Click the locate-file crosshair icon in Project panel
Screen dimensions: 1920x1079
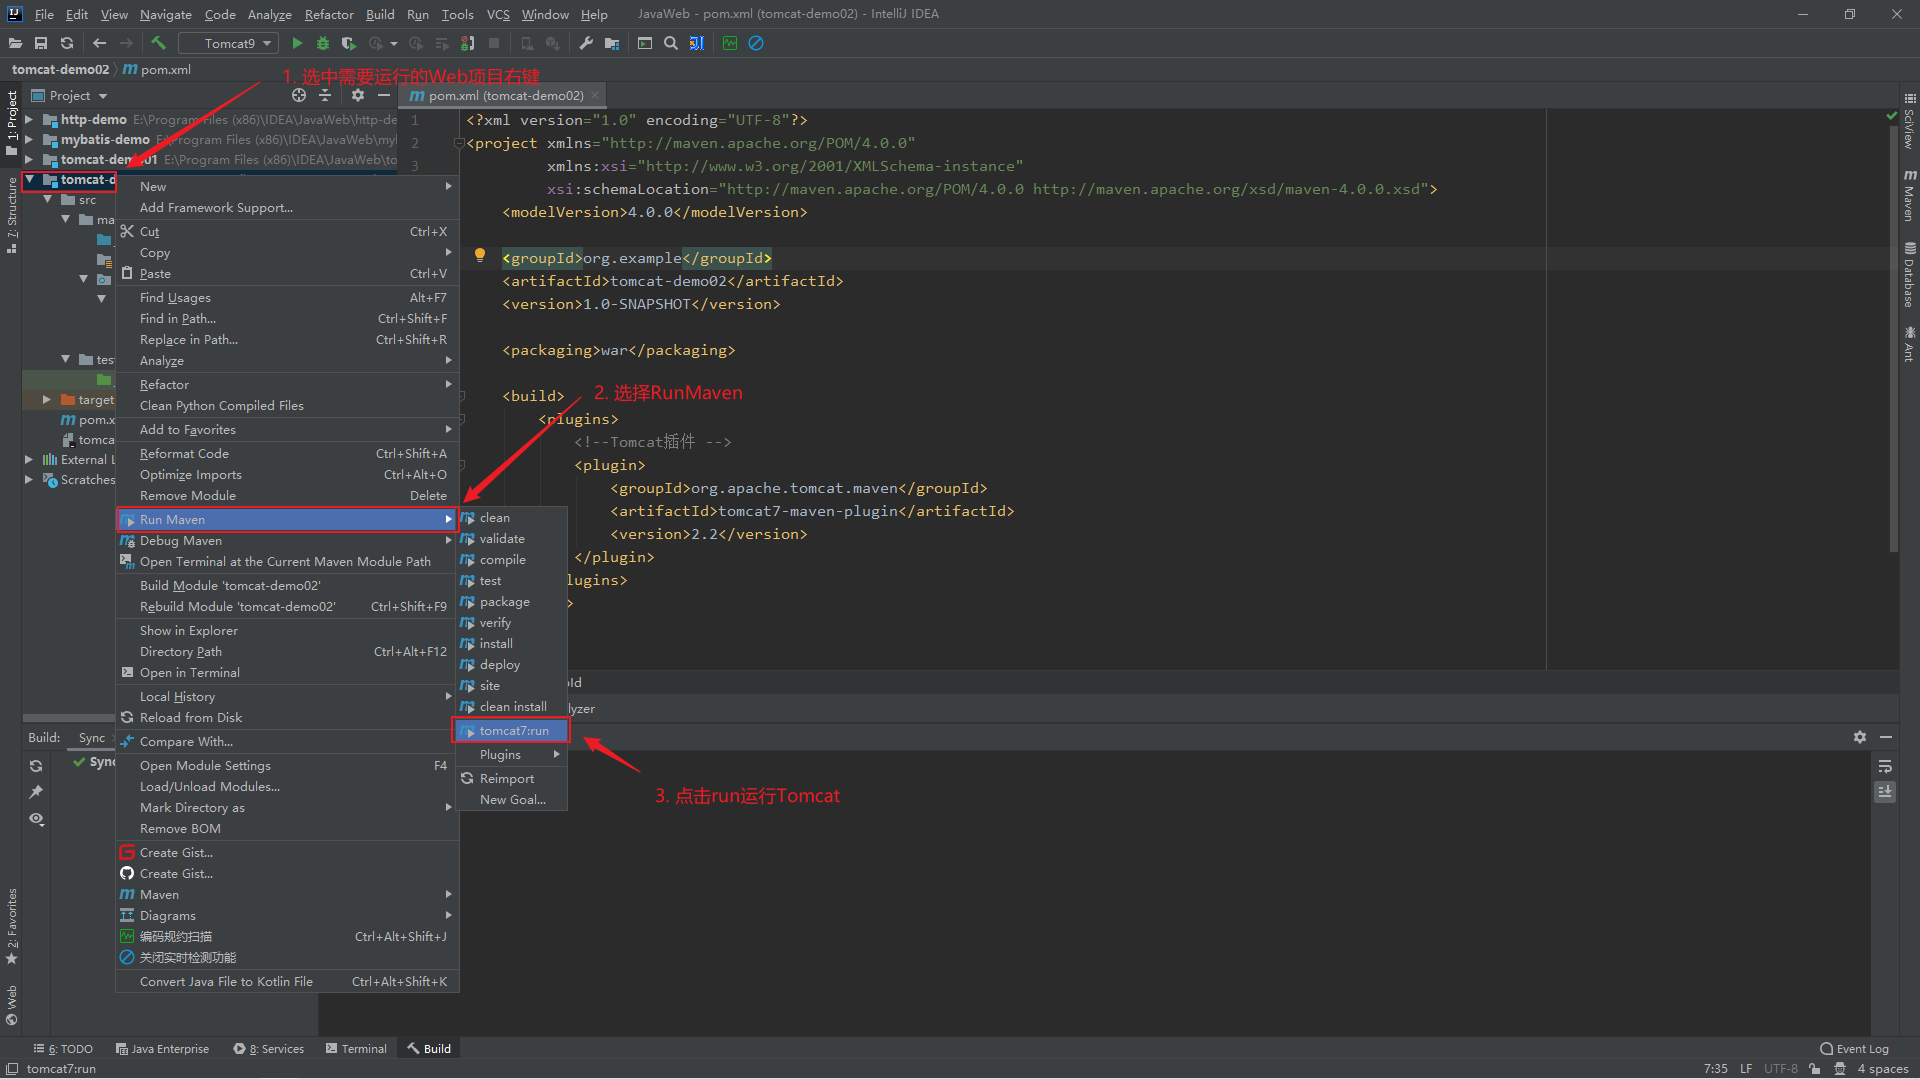(298, 95)
